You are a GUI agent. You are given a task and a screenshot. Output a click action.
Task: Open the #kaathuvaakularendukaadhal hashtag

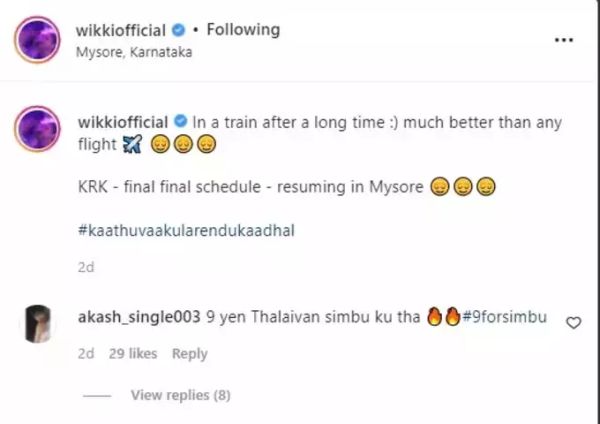186,231
